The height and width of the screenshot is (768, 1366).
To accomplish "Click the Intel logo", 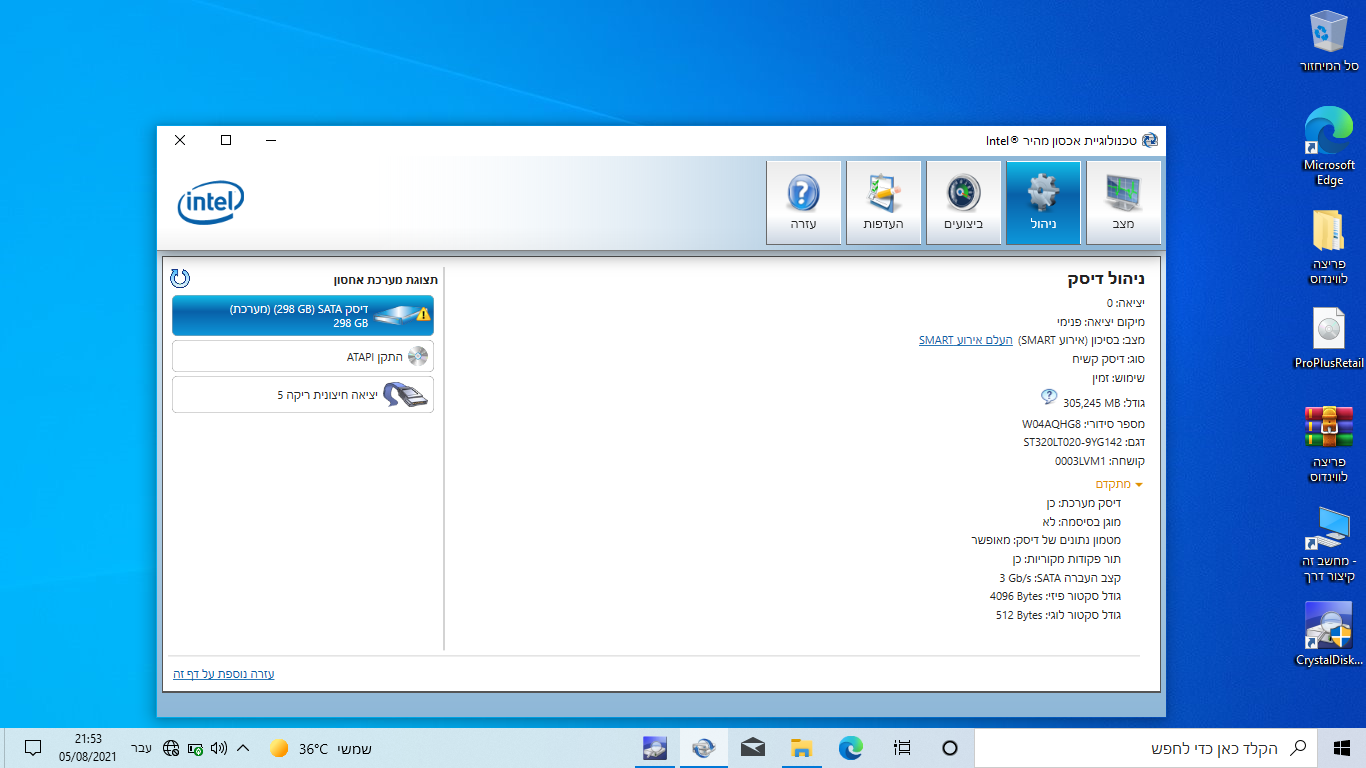I will pos(211,204).
